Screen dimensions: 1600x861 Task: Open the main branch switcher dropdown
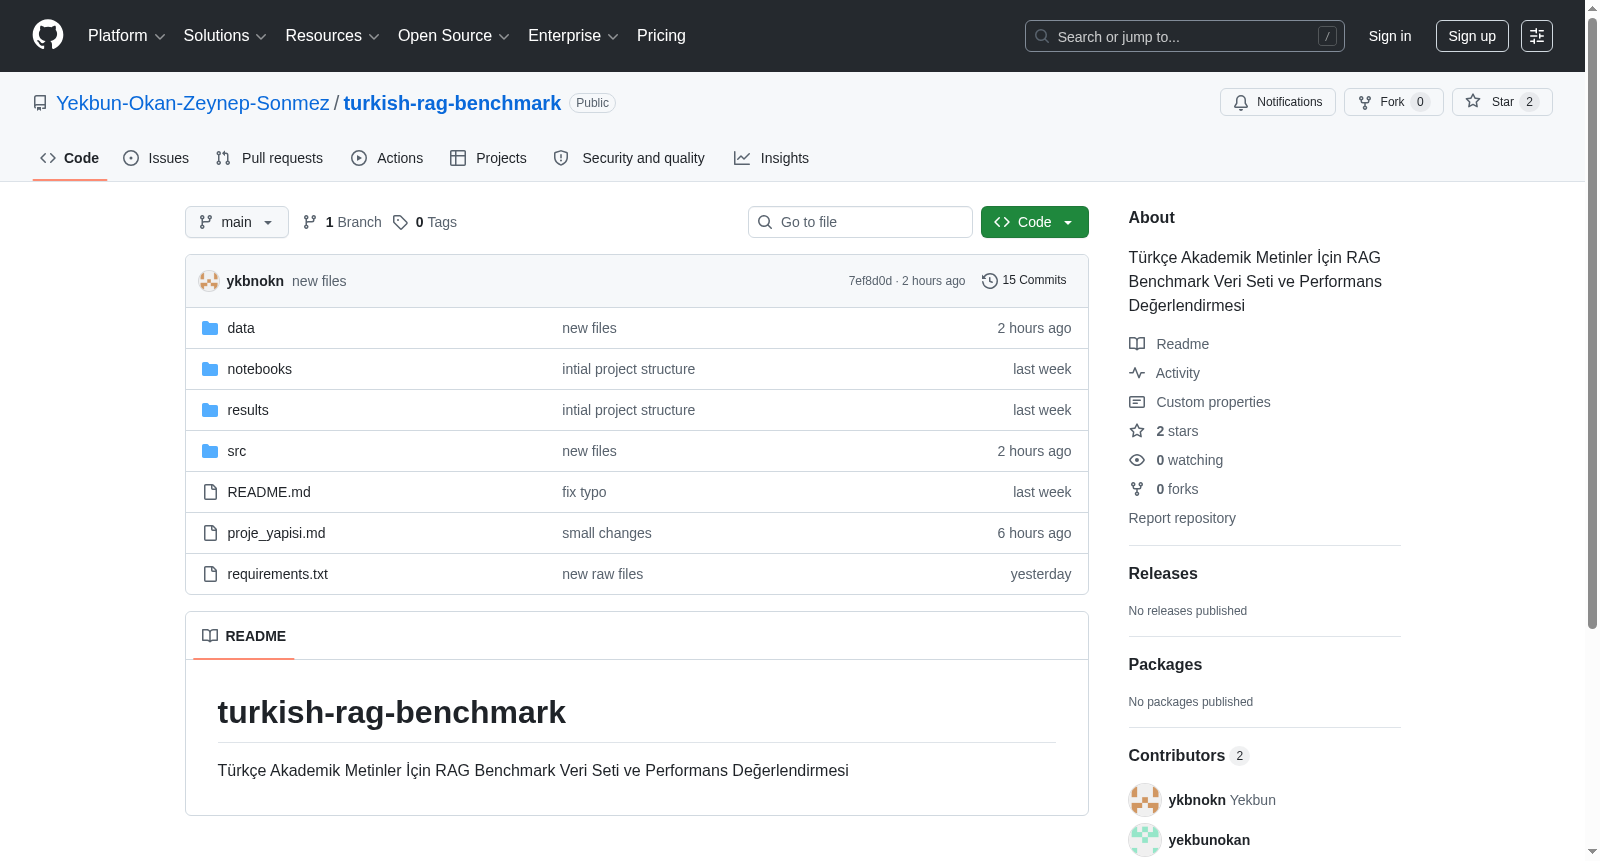click(x=237, y=222)
